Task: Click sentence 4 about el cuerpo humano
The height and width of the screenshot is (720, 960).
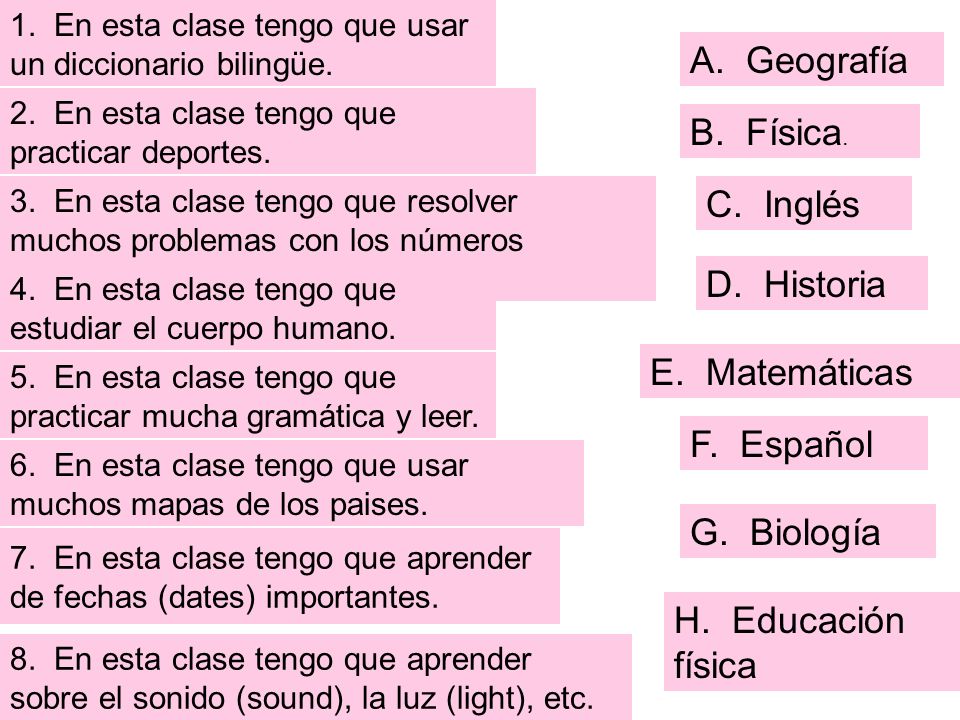Action: click(x=247, y=309)
